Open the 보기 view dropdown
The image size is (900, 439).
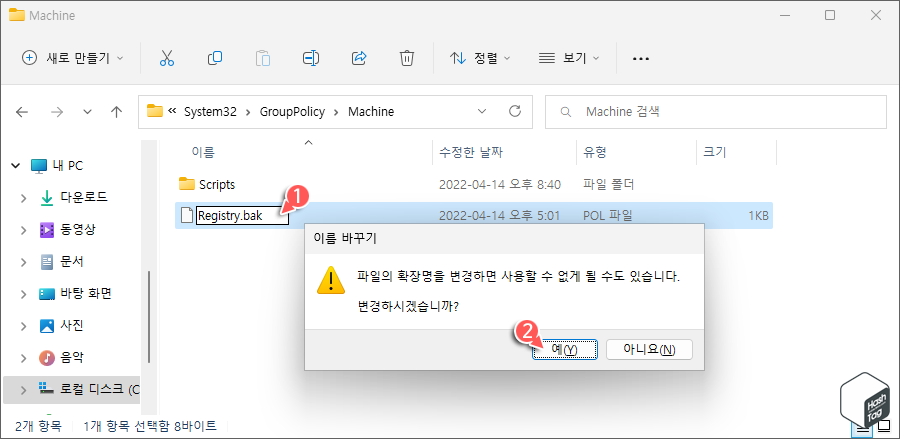tap(569, 58)
